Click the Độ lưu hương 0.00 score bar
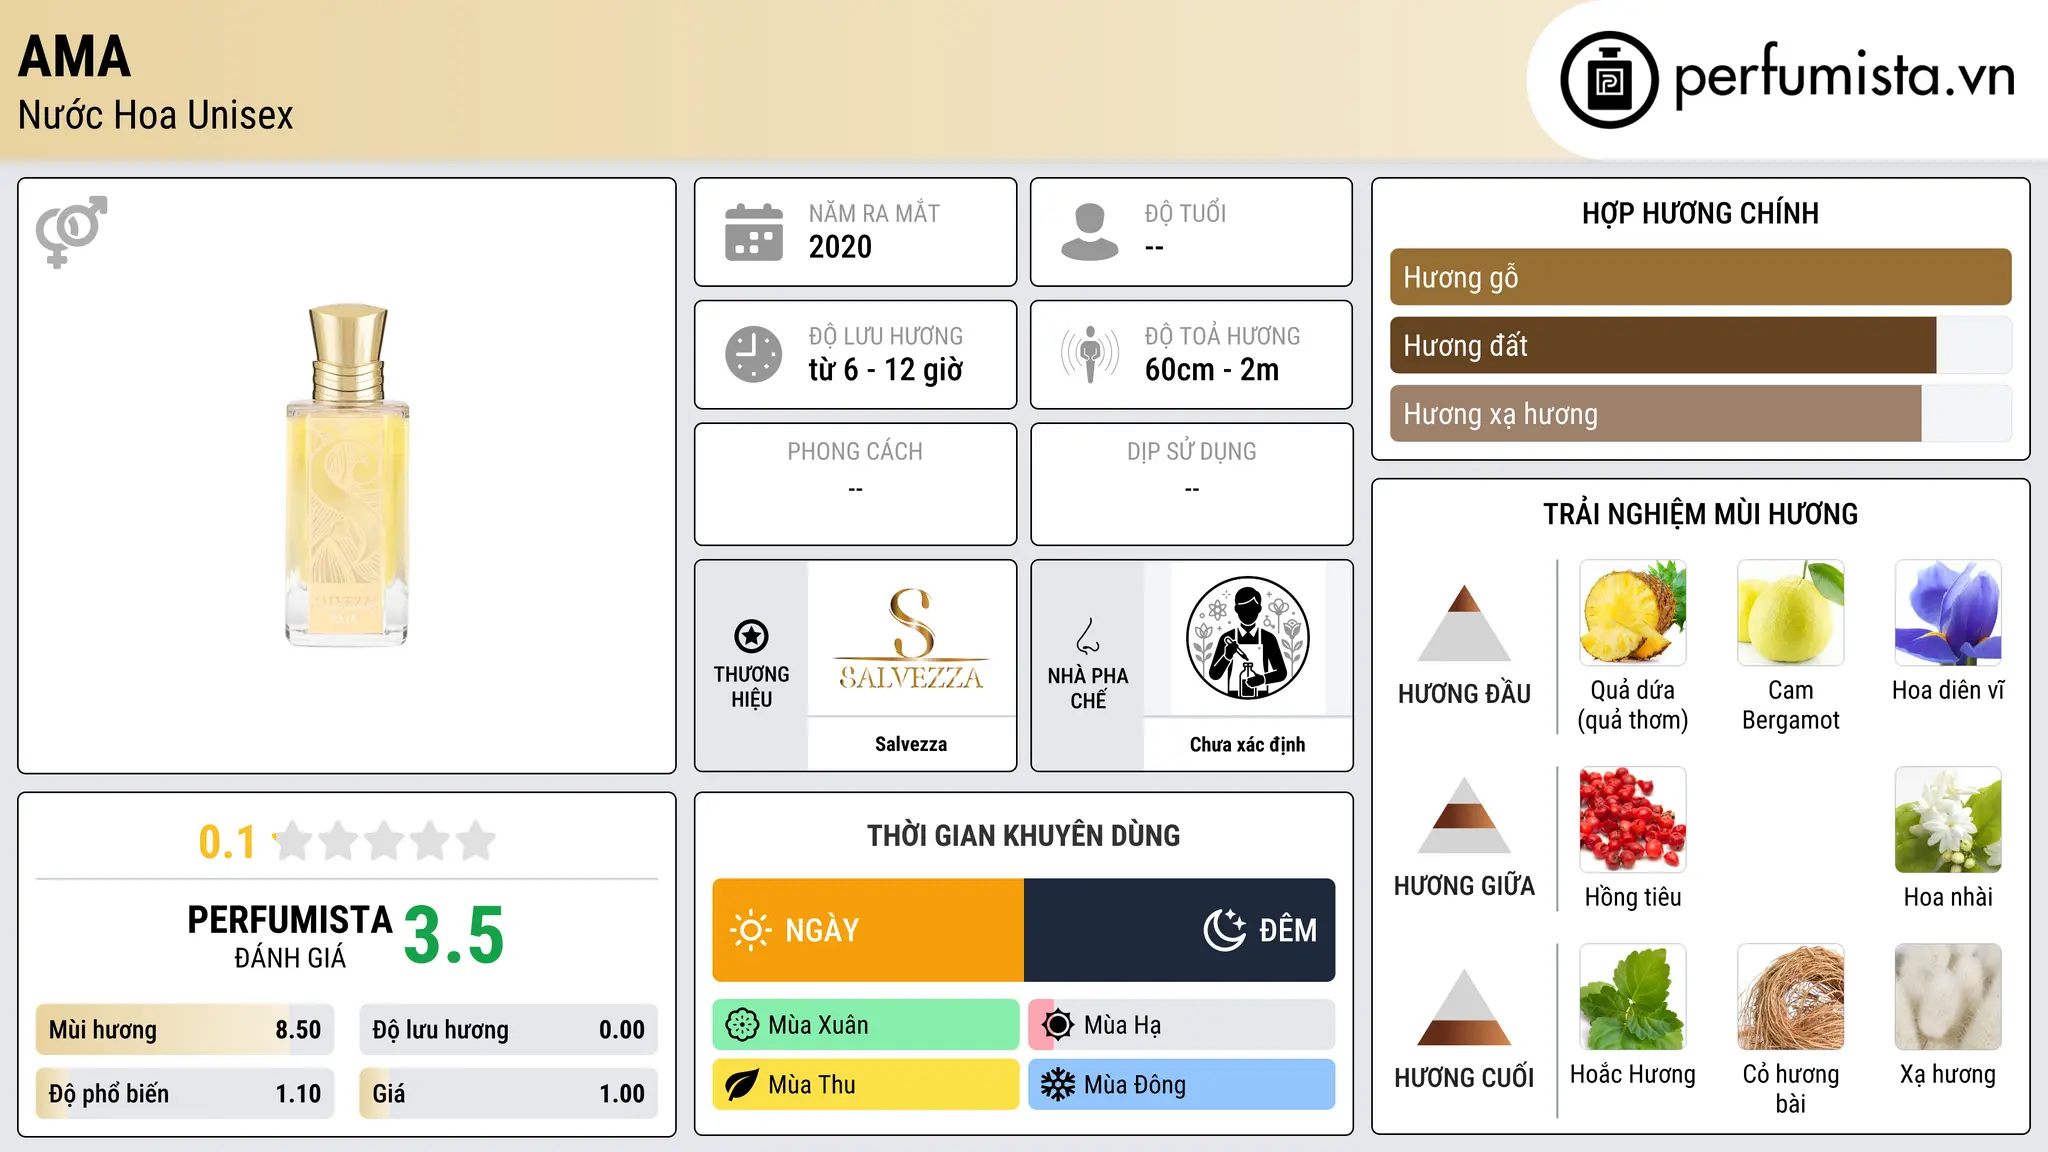 (x=509, y=1030)
